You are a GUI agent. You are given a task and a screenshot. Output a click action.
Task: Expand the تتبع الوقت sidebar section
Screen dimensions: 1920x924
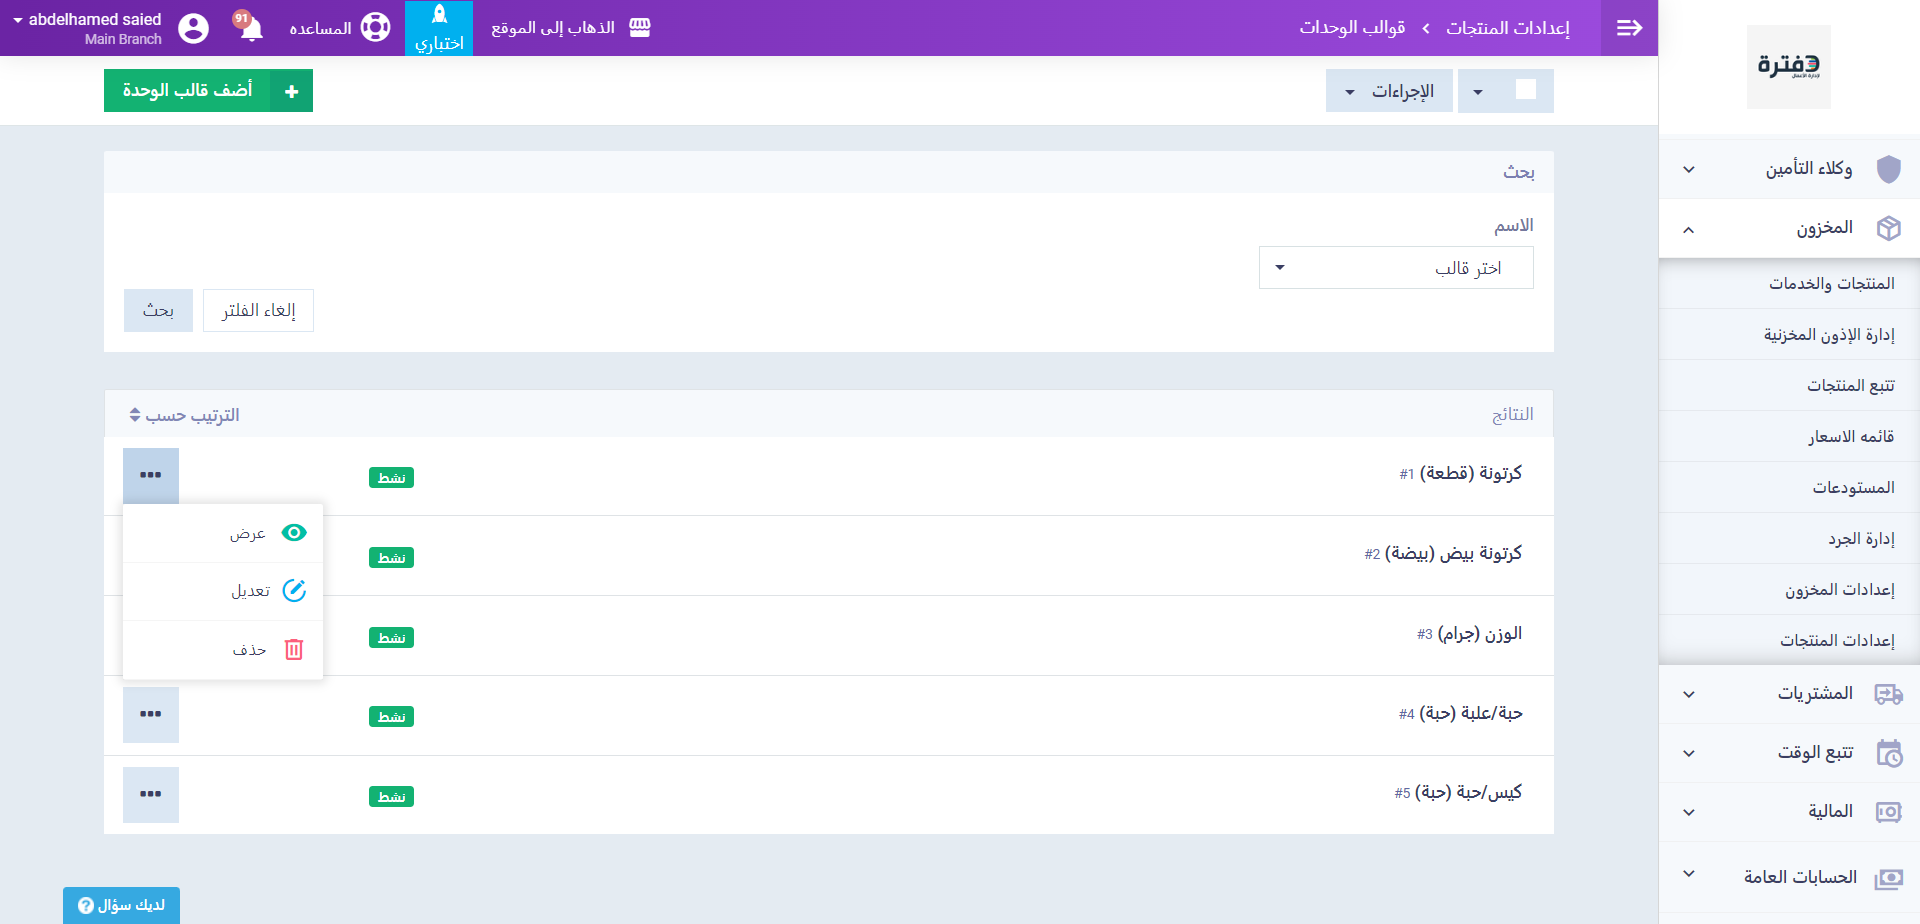click(1689, 753)
